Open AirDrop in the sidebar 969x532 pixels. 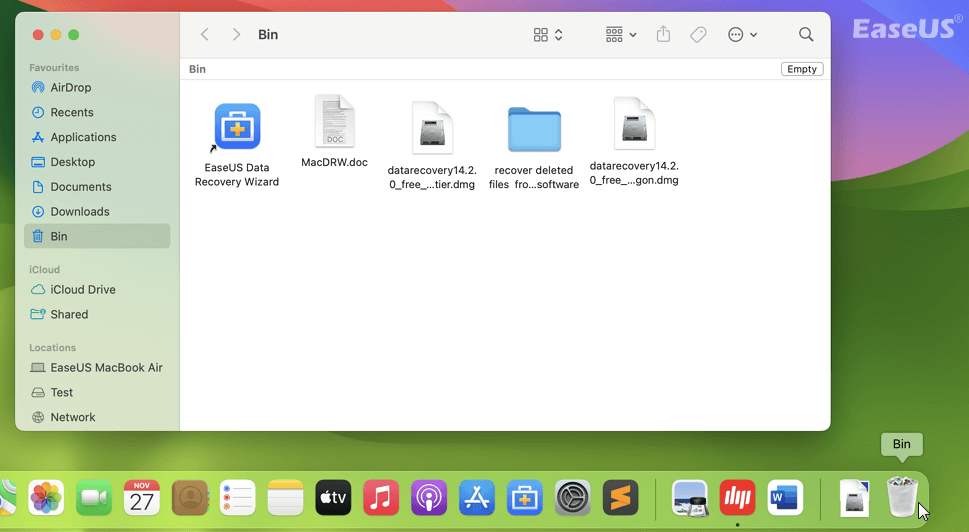71,88
